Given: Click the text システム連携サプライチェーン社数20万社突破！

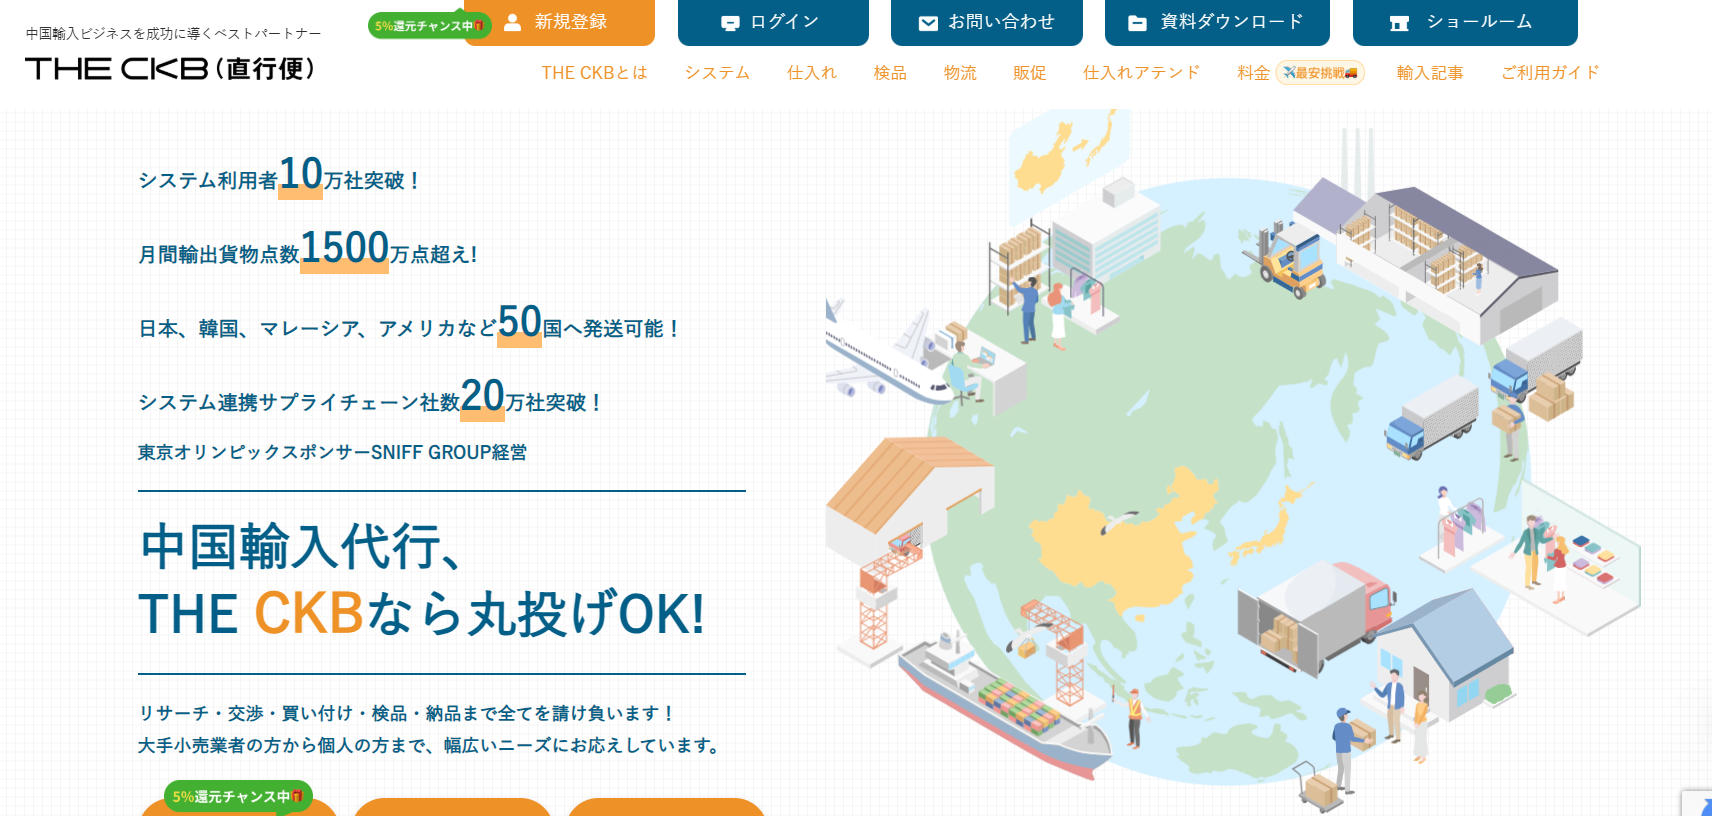Looking at the screenshot, I should [x=371, y=397].
